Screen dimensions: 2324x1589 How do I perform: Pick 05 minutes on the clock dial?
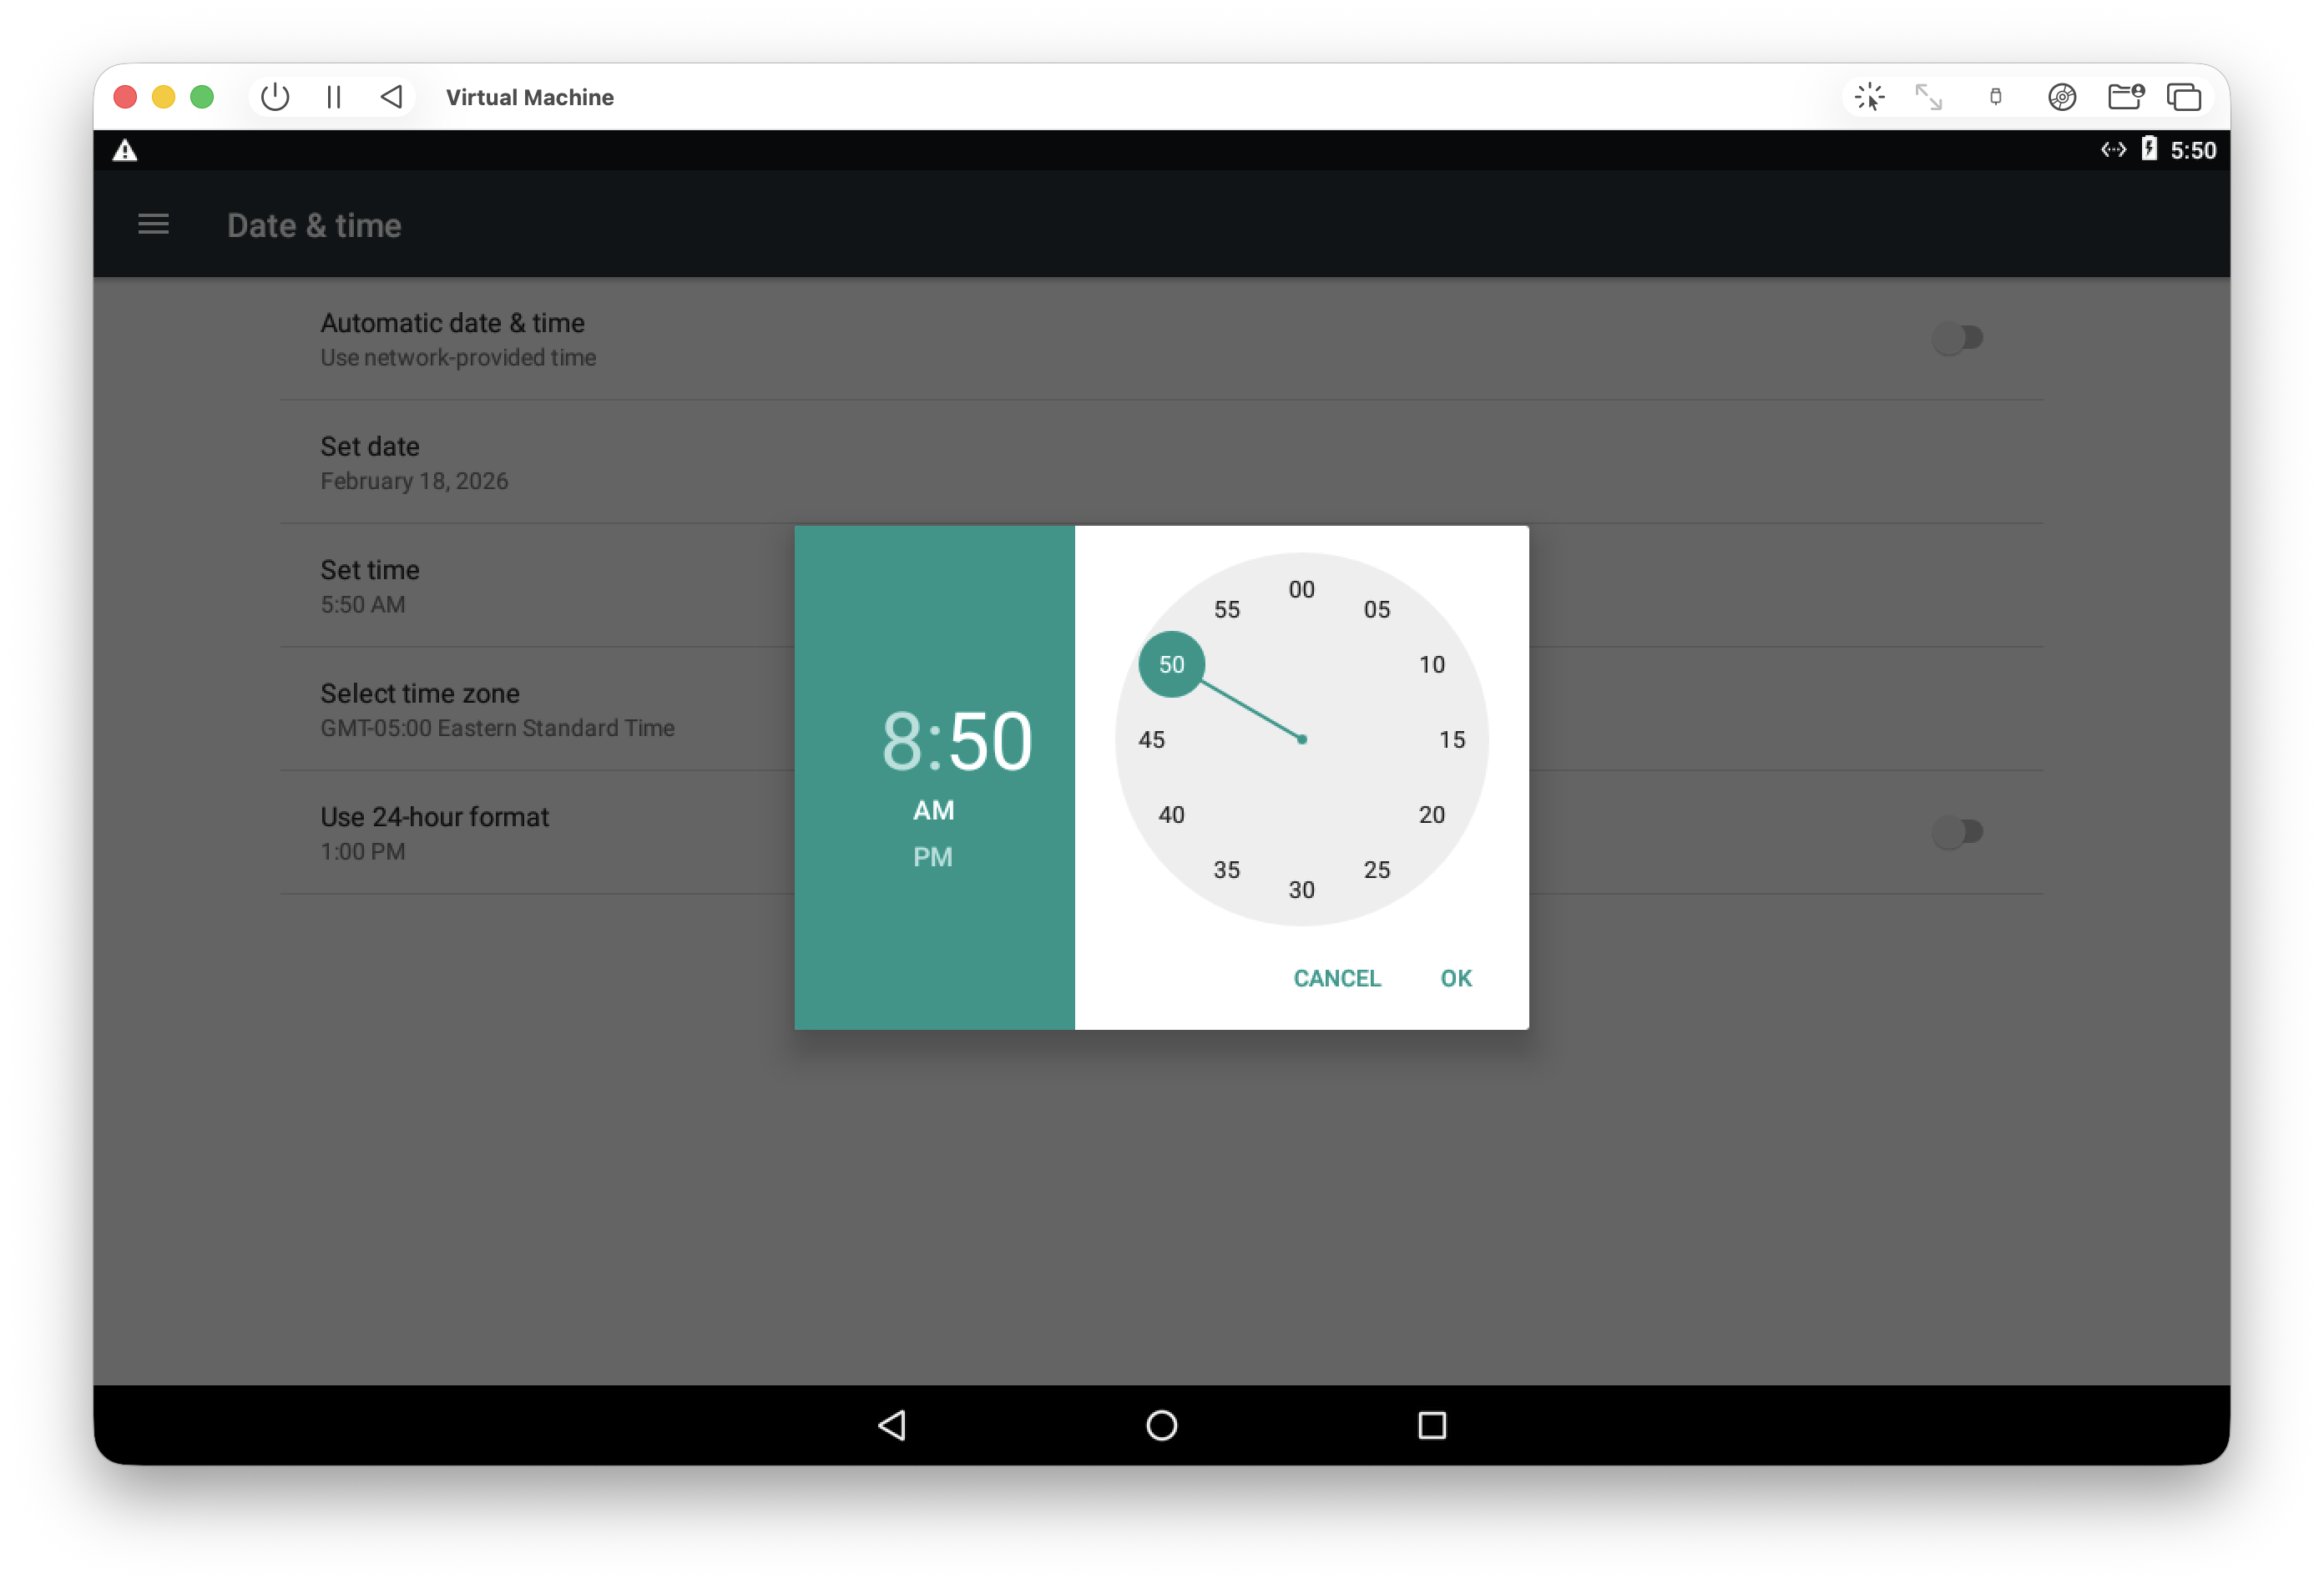(x=1377, y=610)
